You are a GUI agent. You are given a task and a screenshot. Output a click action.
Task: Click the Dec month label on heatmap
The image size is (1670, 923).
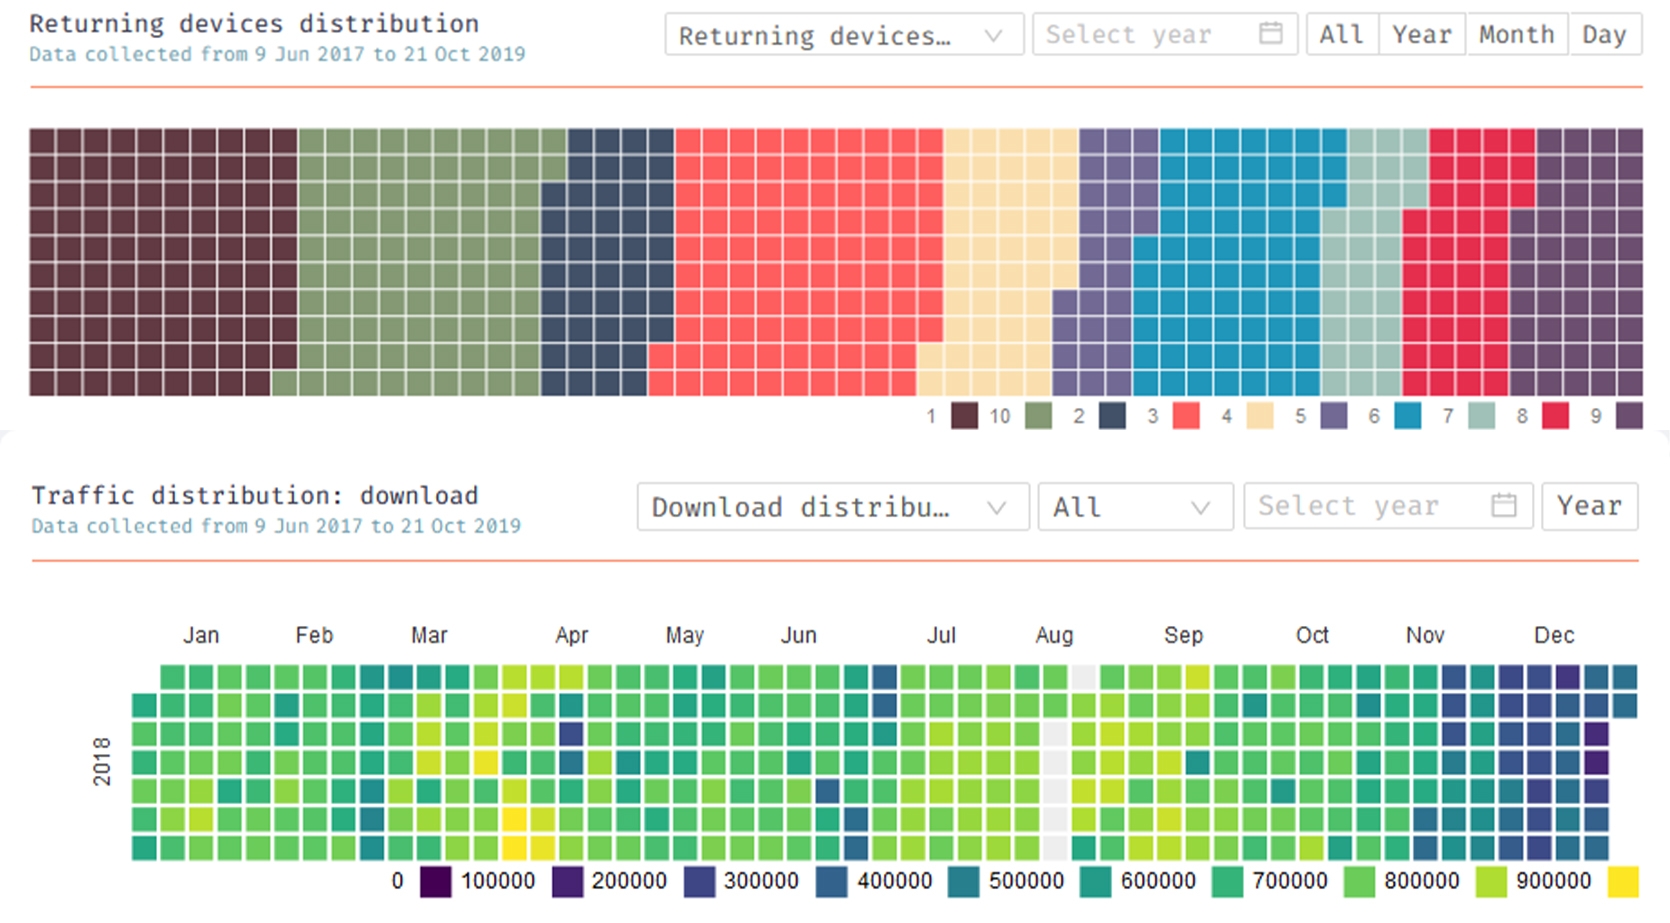click(1554, 635)
